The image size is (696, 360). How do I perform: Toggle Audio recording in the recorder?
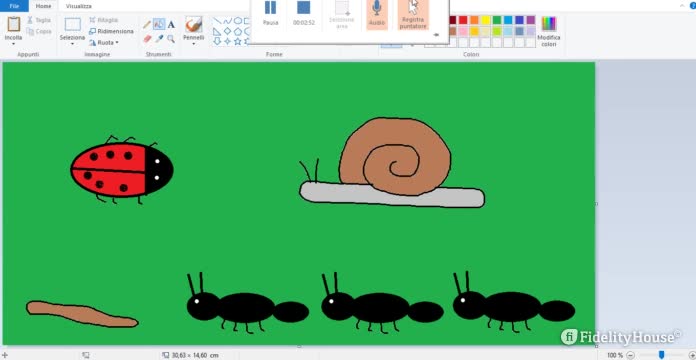pyautogui.click(x=377, y=14)
